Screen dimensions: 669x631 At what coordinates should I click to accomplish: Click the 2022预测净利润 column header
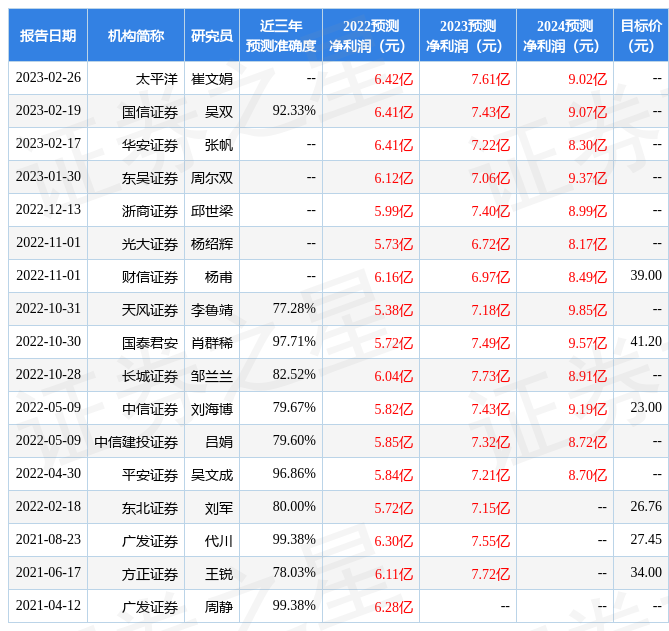371,35
